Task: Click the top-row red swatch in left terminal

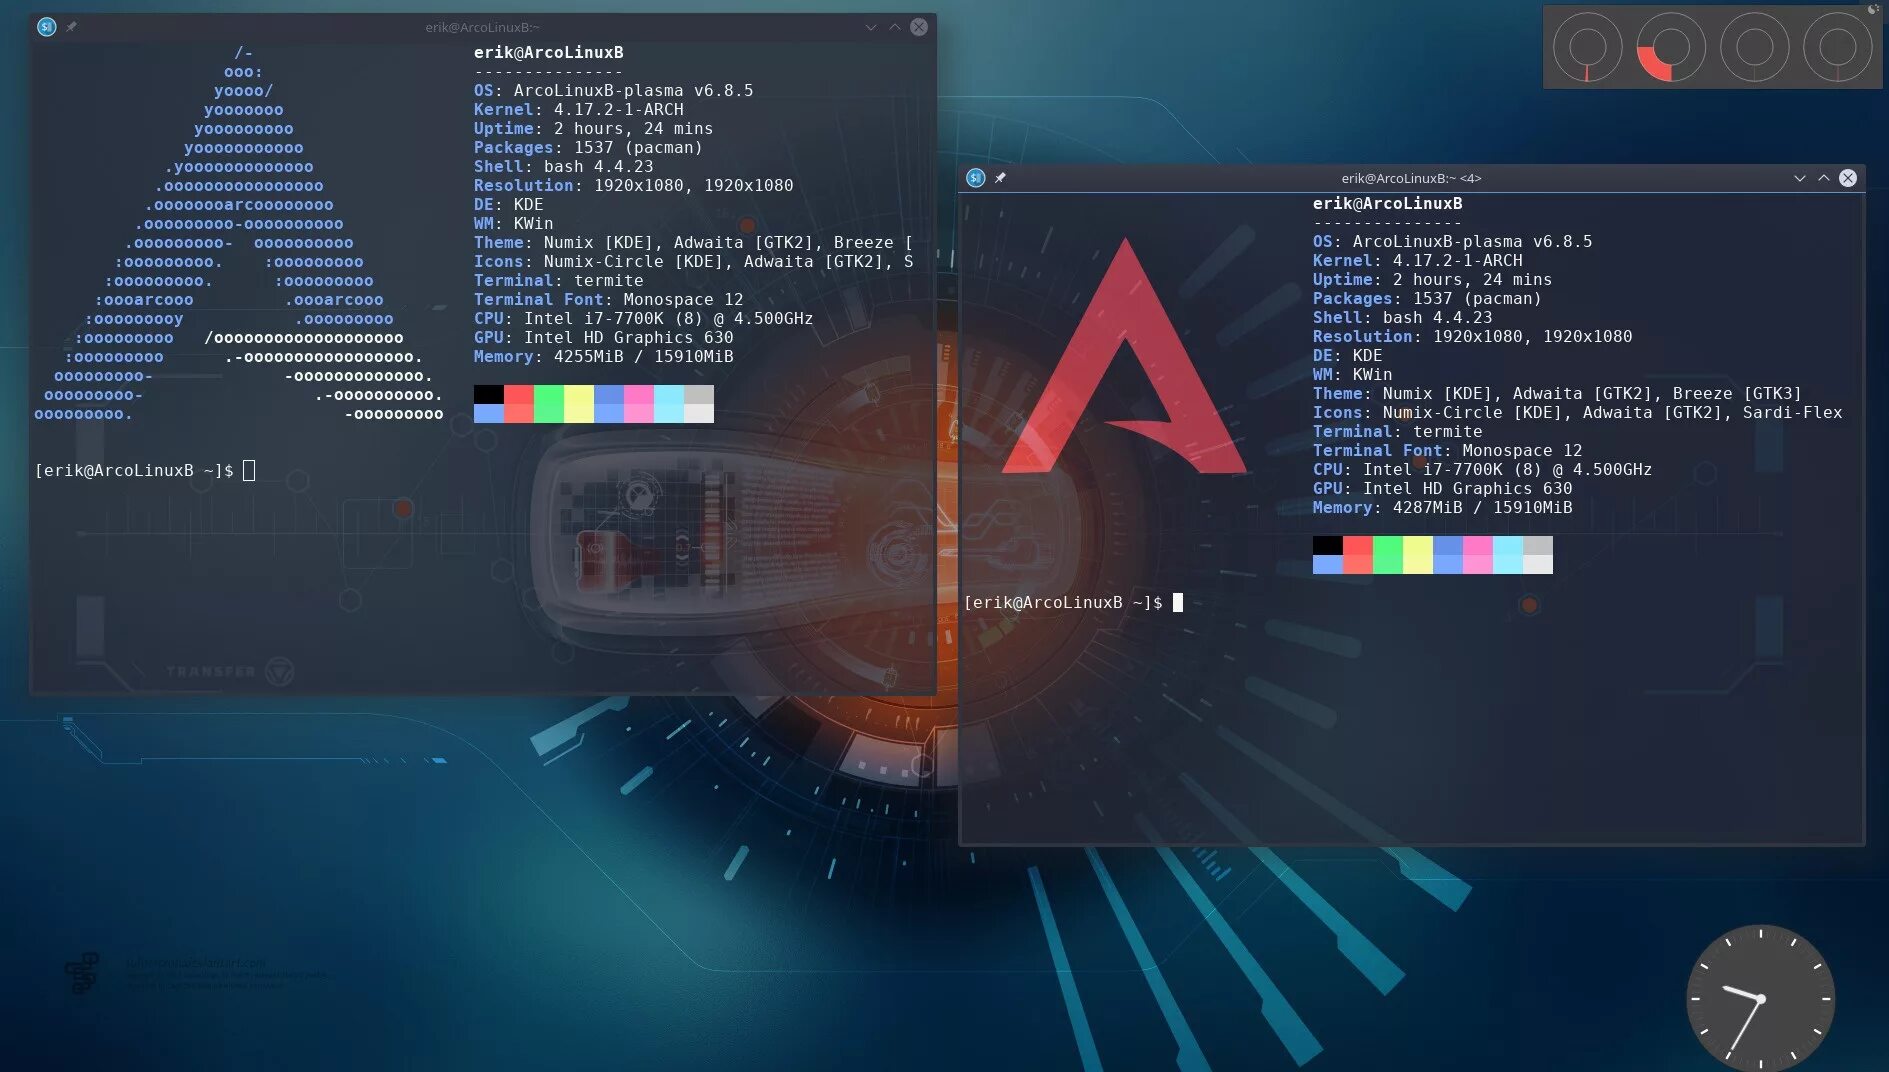Action: click(519, 394)
